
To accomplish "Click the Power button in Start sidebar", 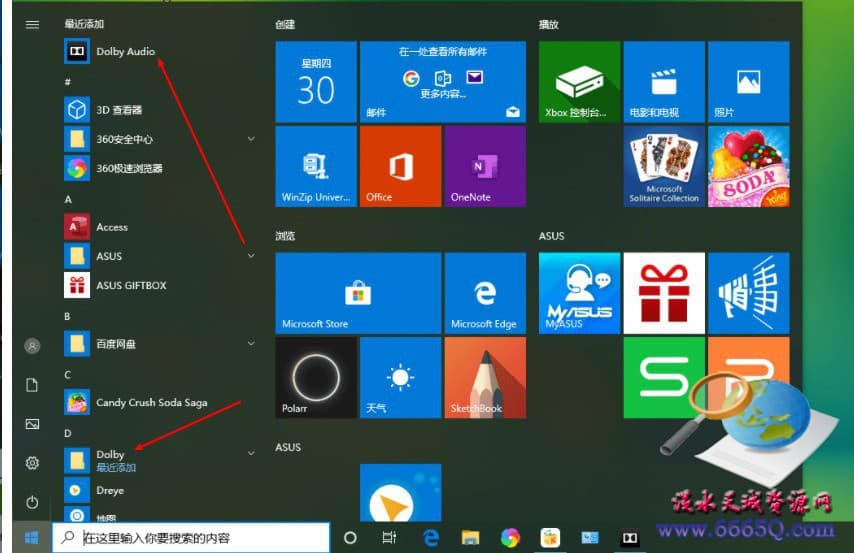I will coord(32,502).
